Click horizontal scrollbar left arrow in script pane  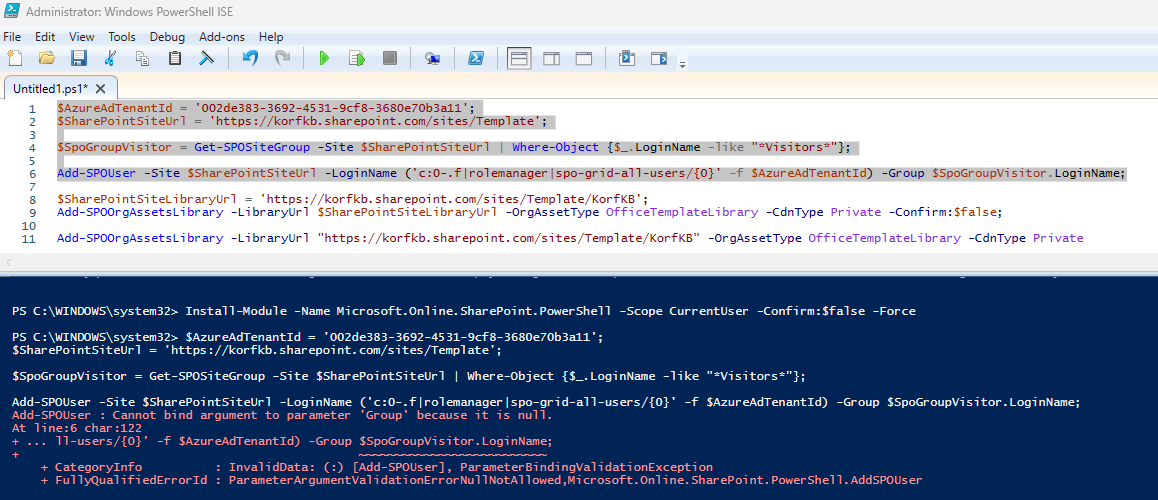click(9, 263)
